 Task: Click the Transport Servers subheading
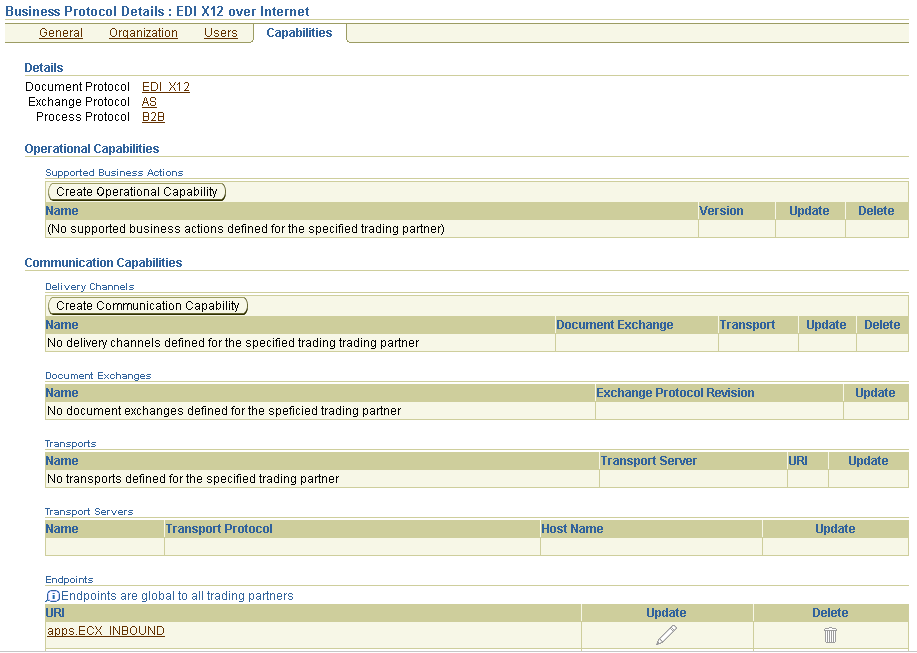tap(89, 512)
